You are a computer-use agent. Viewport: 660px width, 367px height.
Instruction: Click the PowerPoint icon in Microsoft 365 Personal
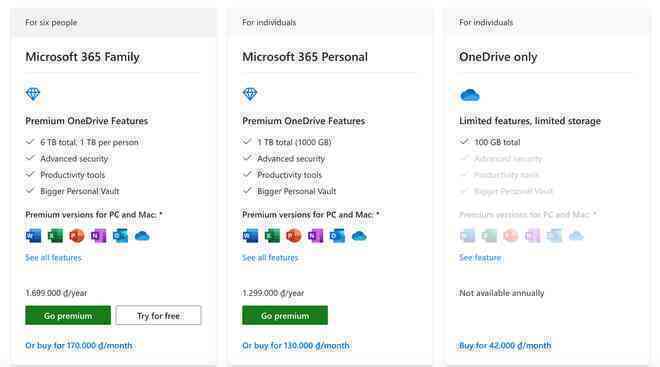(x=294, y=236)
